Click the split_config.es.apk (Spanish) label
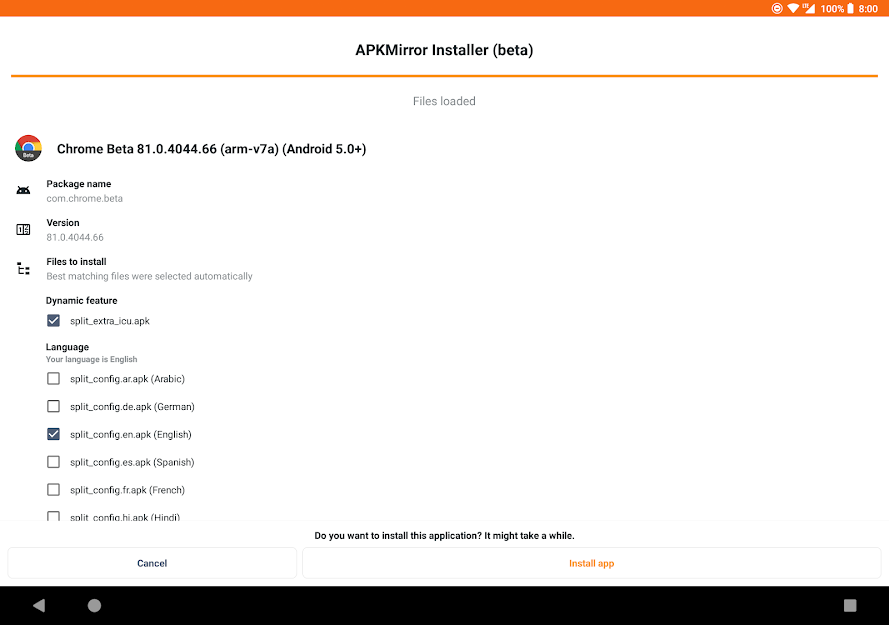The image size is (889, 625). [x=132, y=462]
